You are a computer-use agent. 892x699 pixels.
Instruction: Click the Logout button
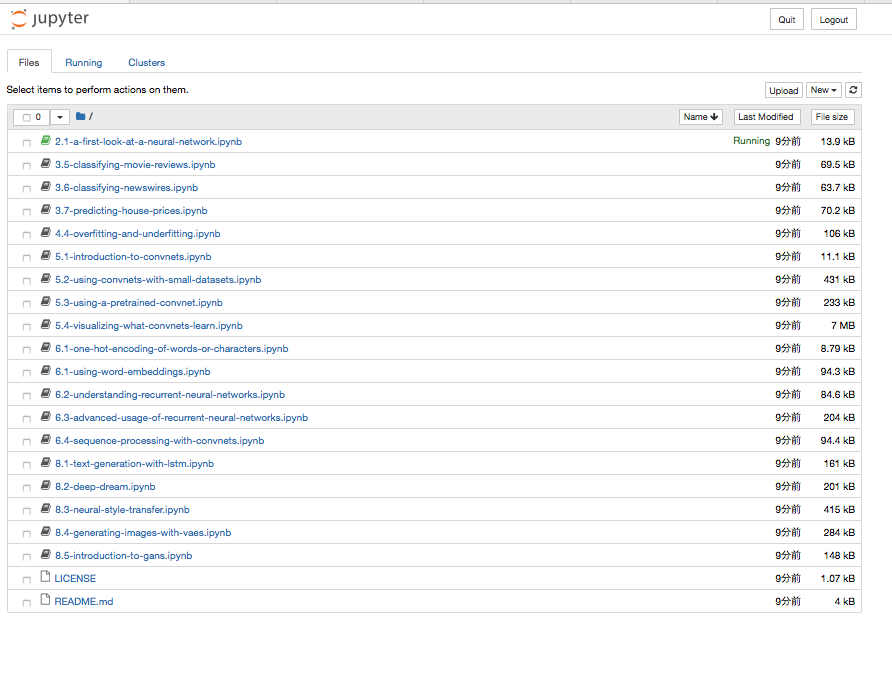[833, 20]
